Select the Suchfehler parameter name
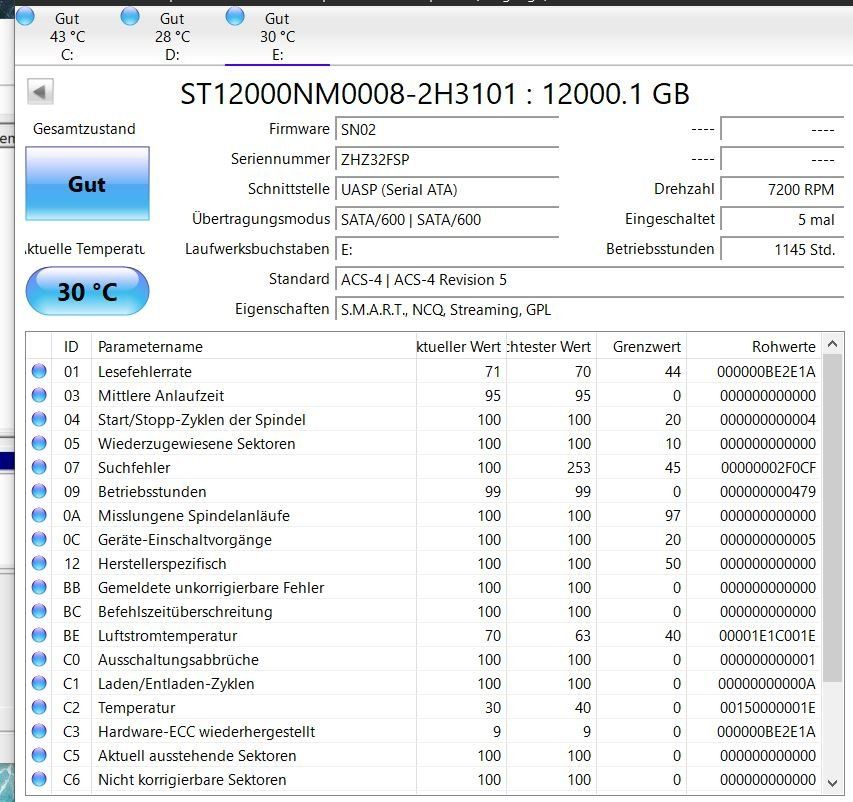 pos(134,467)
